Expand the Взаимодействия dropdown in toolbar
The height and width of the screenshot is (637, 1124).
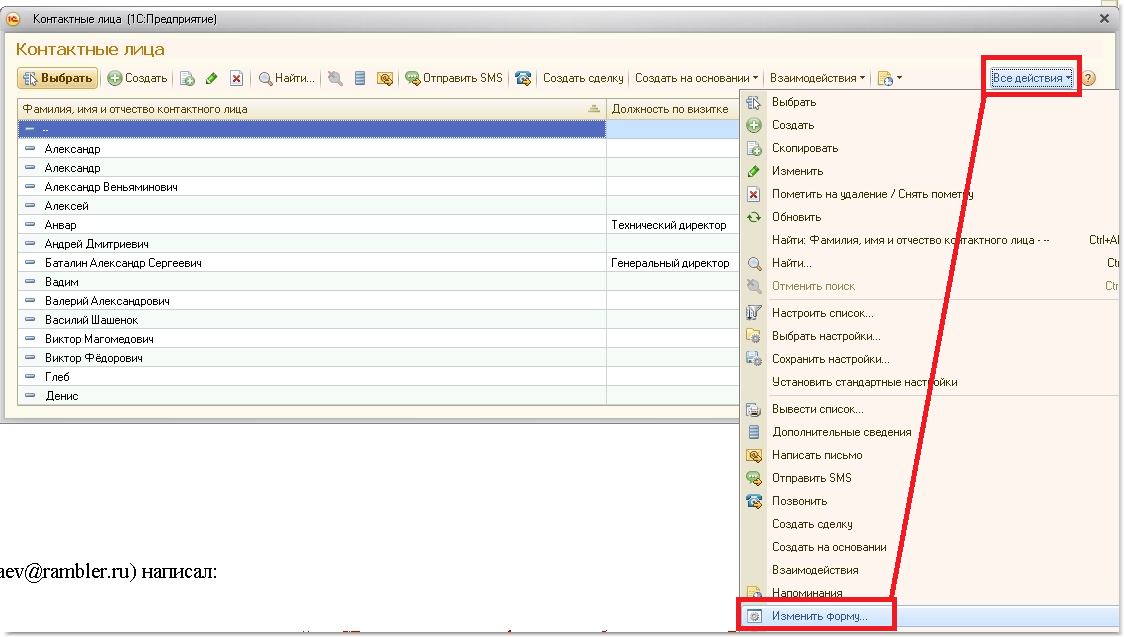point(817,78)
